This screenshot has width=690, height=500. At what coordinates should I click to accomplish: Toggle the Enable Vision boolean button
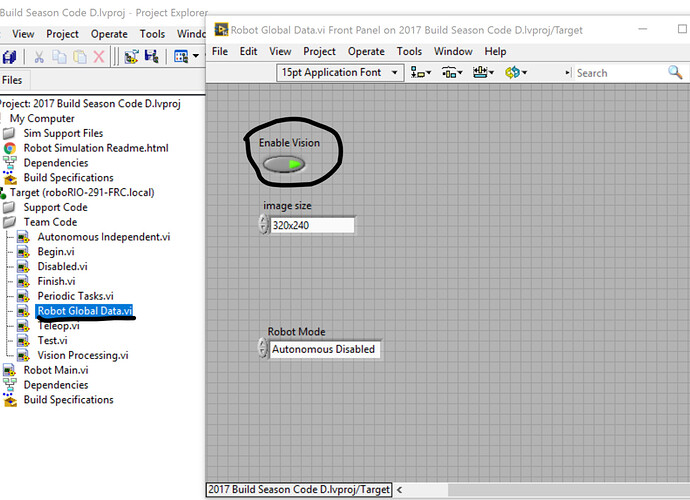[284, 165]
